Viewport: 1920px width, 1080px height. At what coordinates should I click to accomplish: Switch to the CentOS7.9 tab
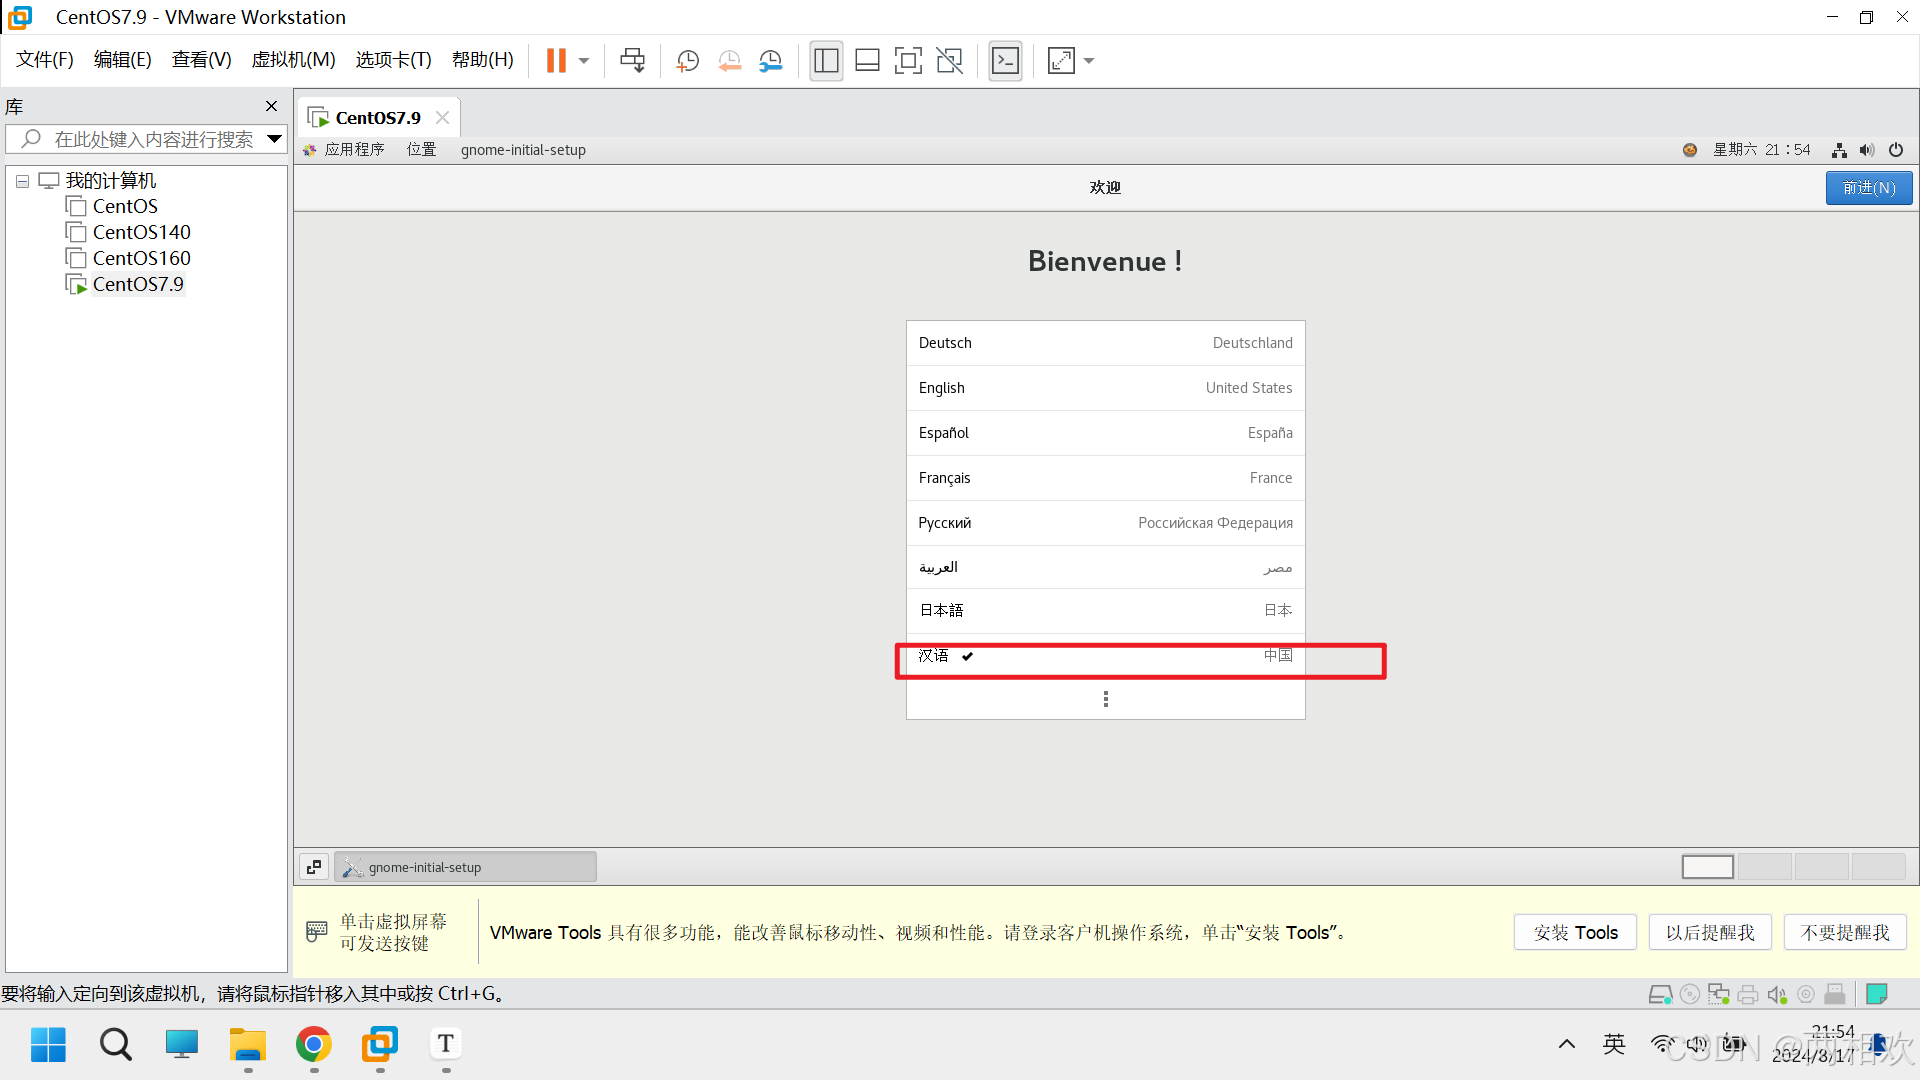click(x=377, y=118)
